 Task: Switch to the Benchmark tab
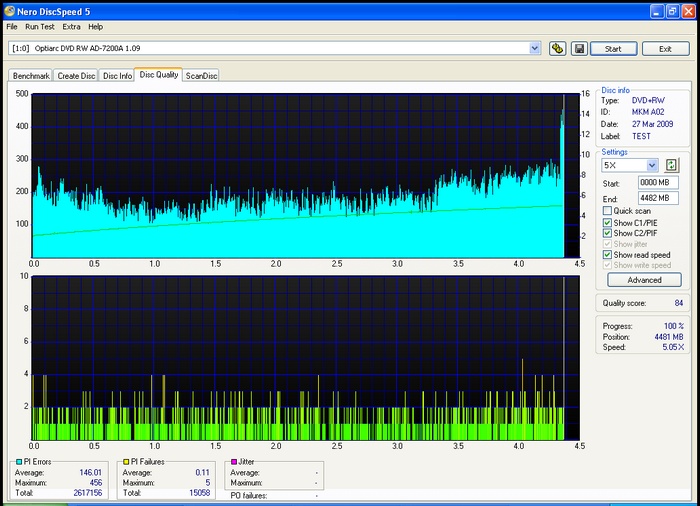(30, 76)
